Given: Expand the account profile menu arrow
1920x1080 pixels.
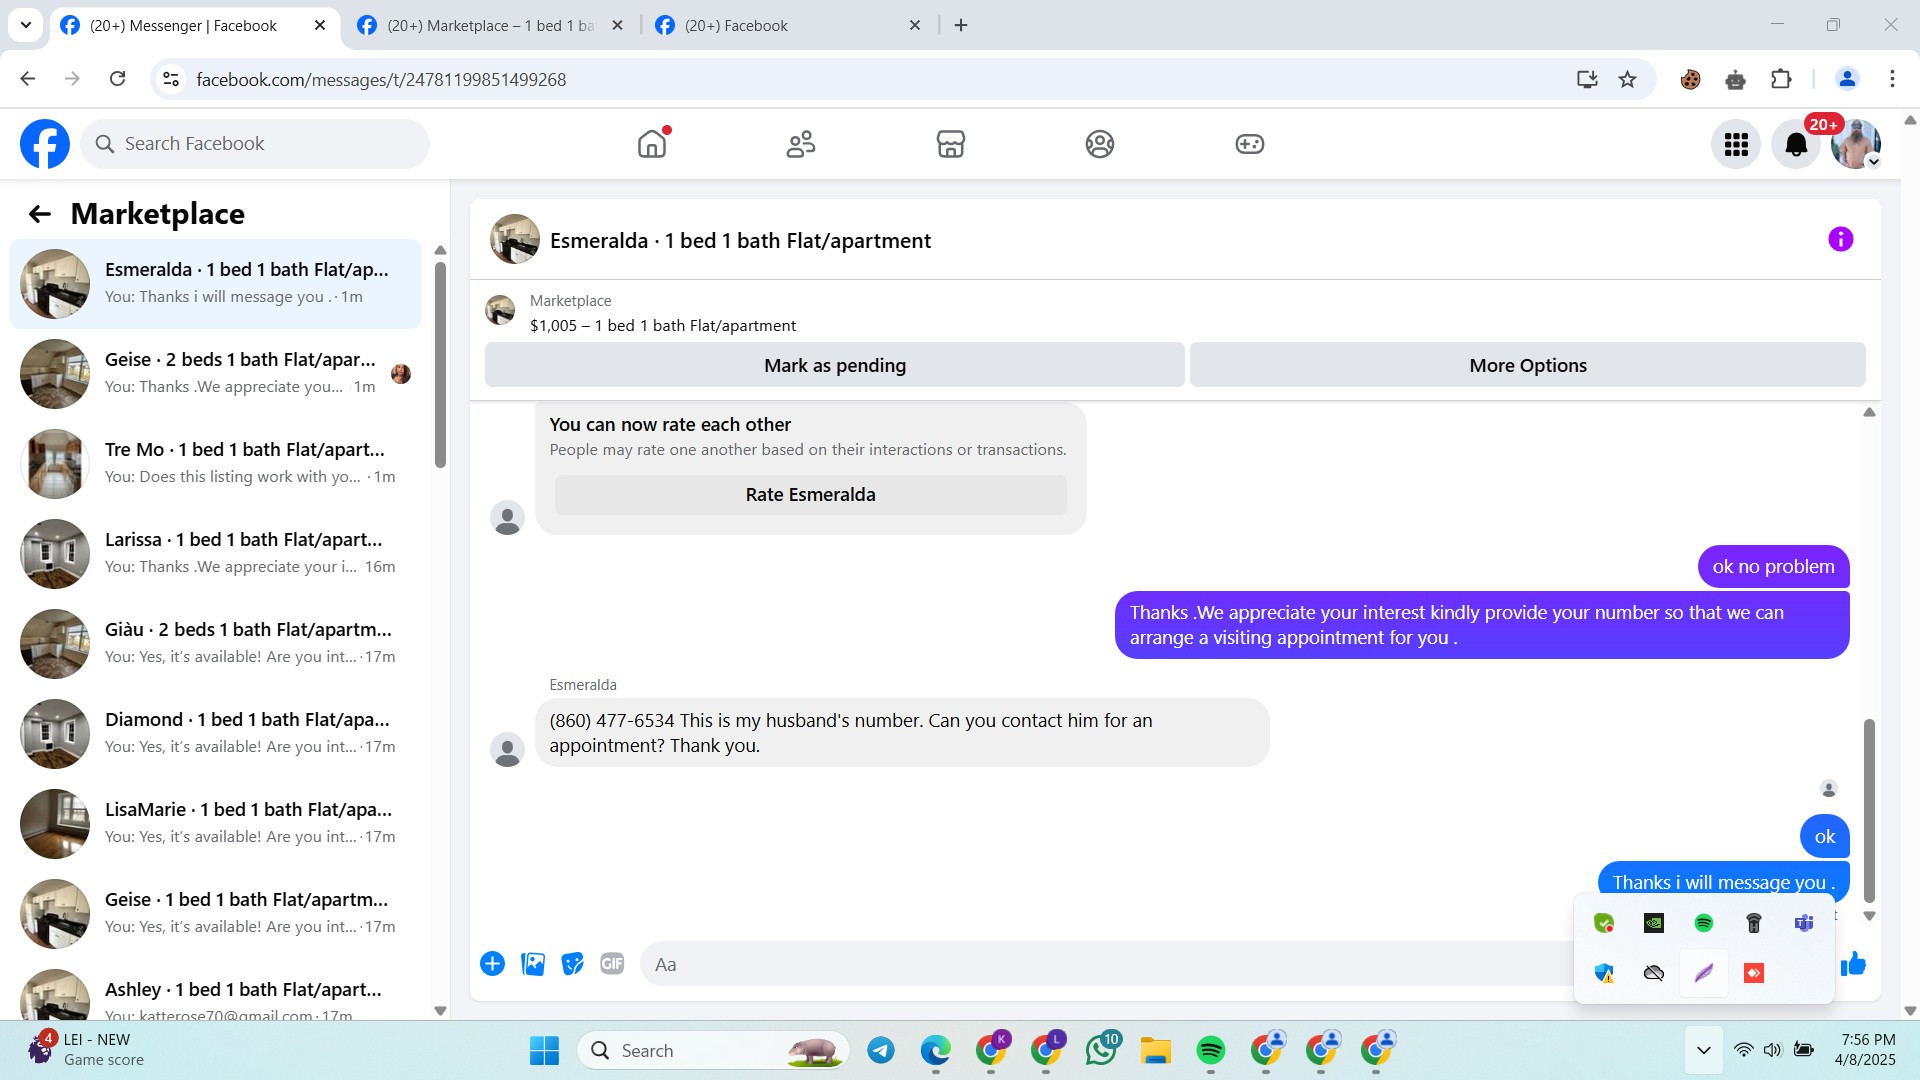Looking at the screenshot, I should click(x=1874, y=162).
